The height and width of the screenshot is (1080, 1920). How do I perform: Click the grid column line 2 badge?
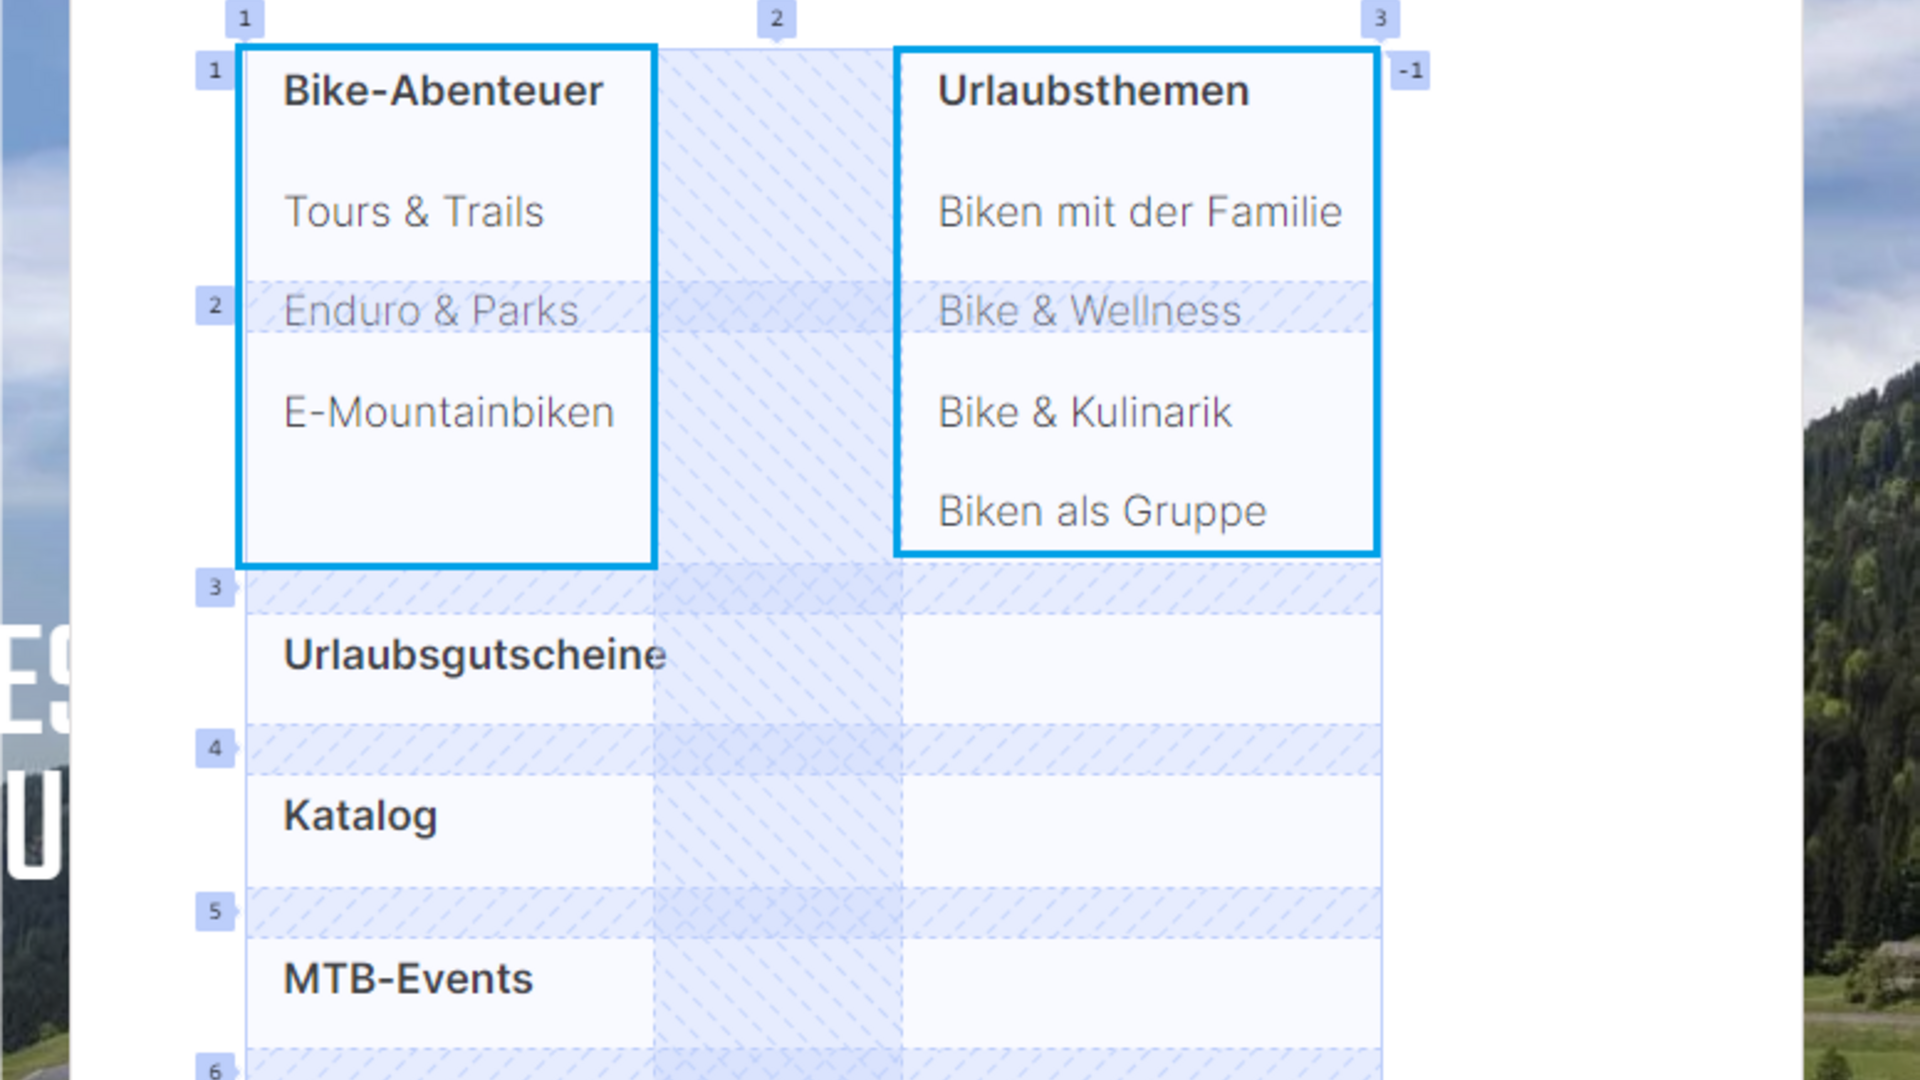click(x=776, y=18)
